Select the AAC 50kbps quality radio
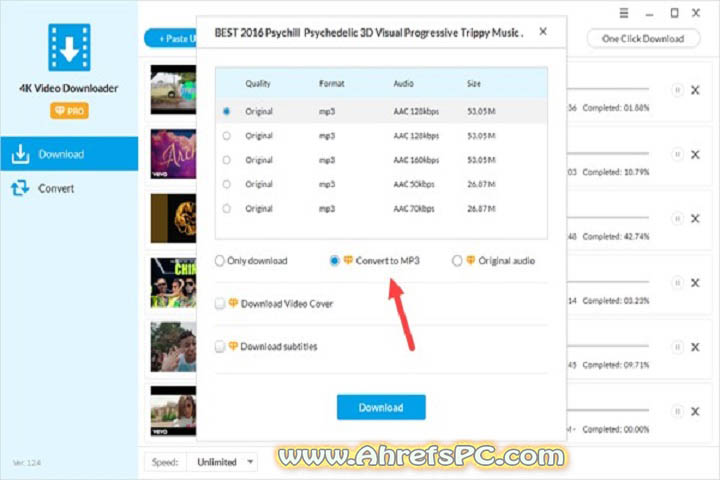This screenshot has height=480, width=720. pos(226,184)
